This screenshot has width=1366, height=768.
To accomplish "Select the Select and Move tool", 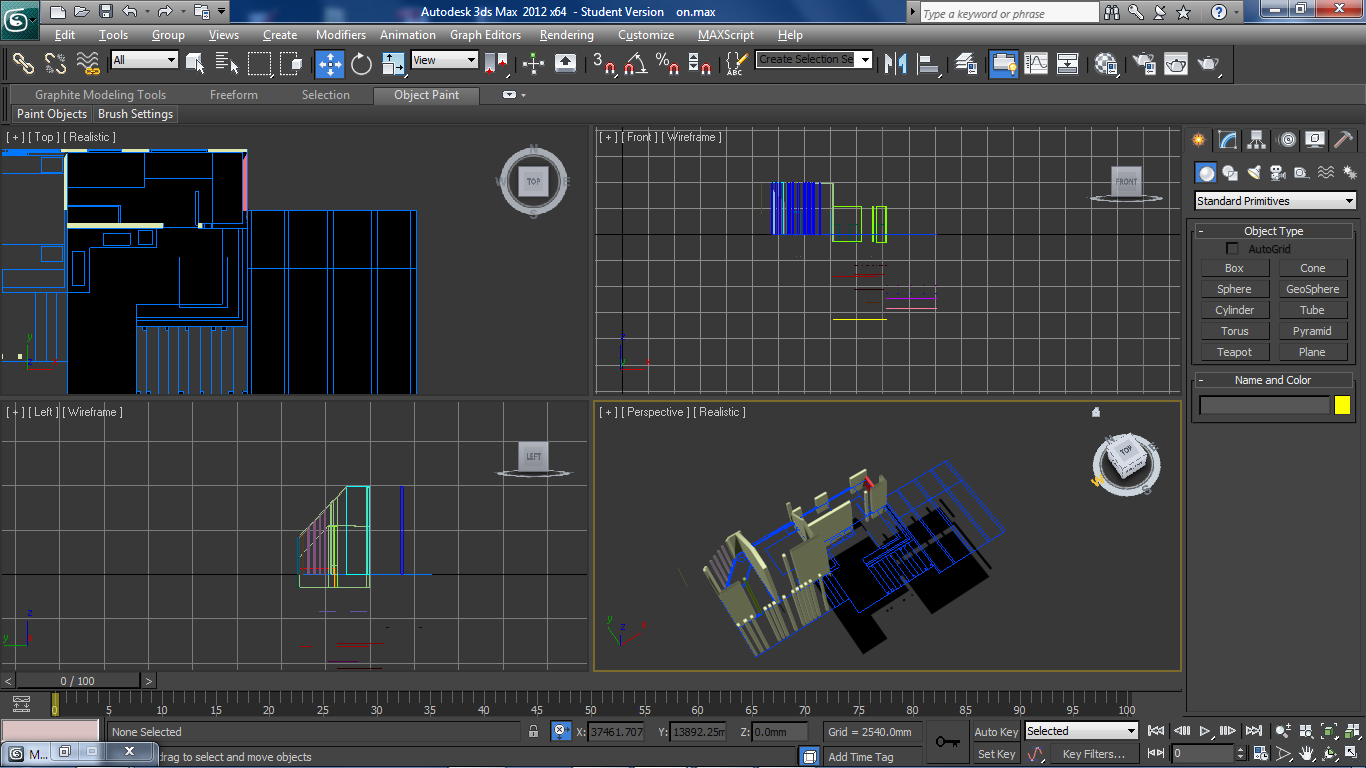I will tap(329, 64).
